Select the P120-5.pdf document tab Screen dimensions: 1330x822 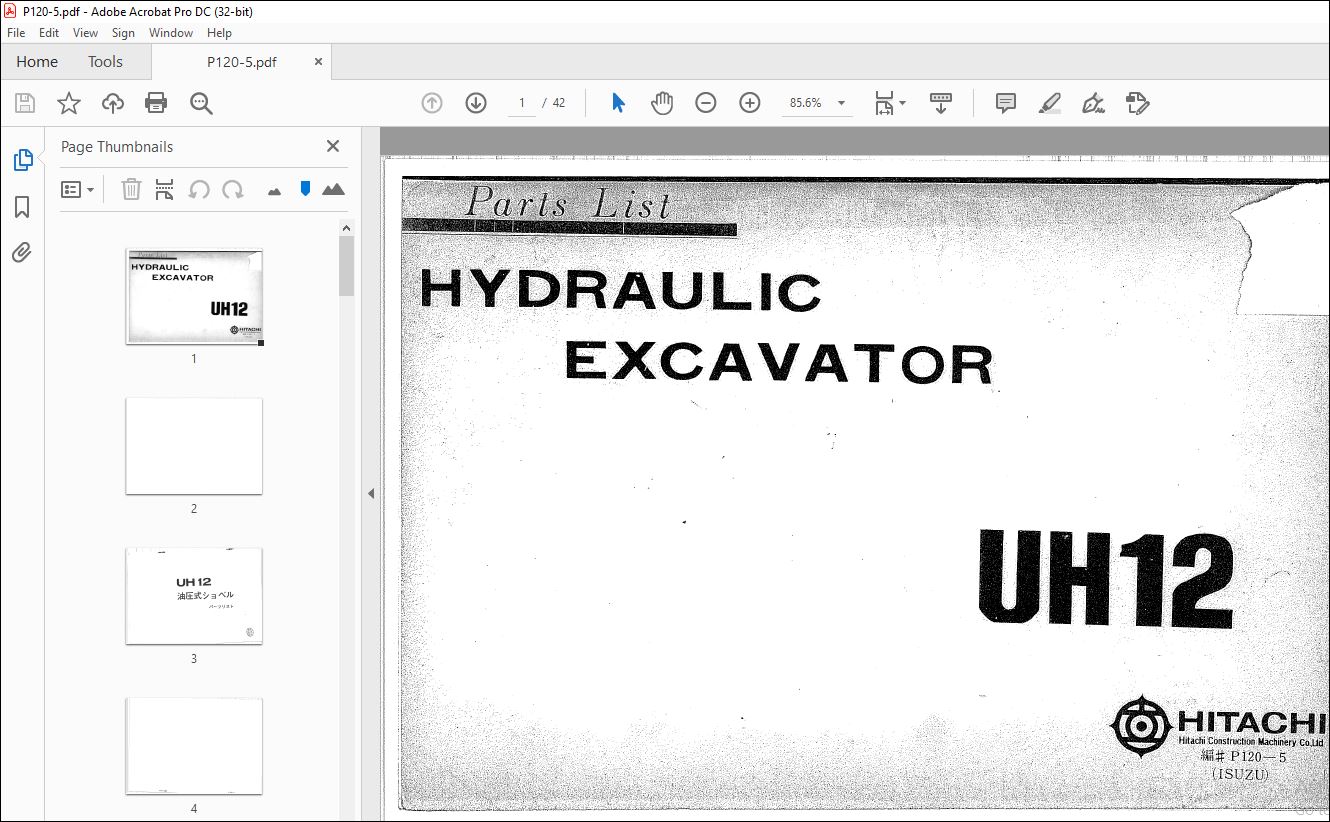(x=241, y=62)
